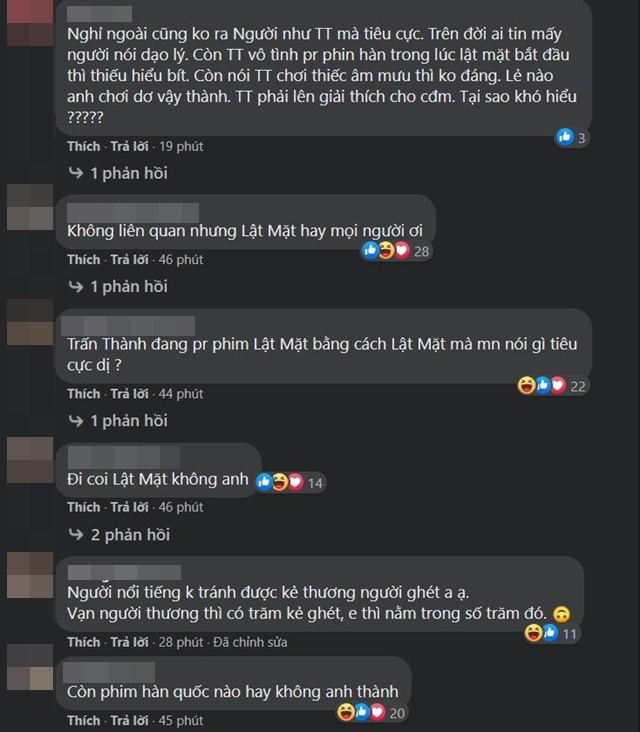
Task: Like the comment posted 19 phút ago
Action: click(x=84, y=146)
